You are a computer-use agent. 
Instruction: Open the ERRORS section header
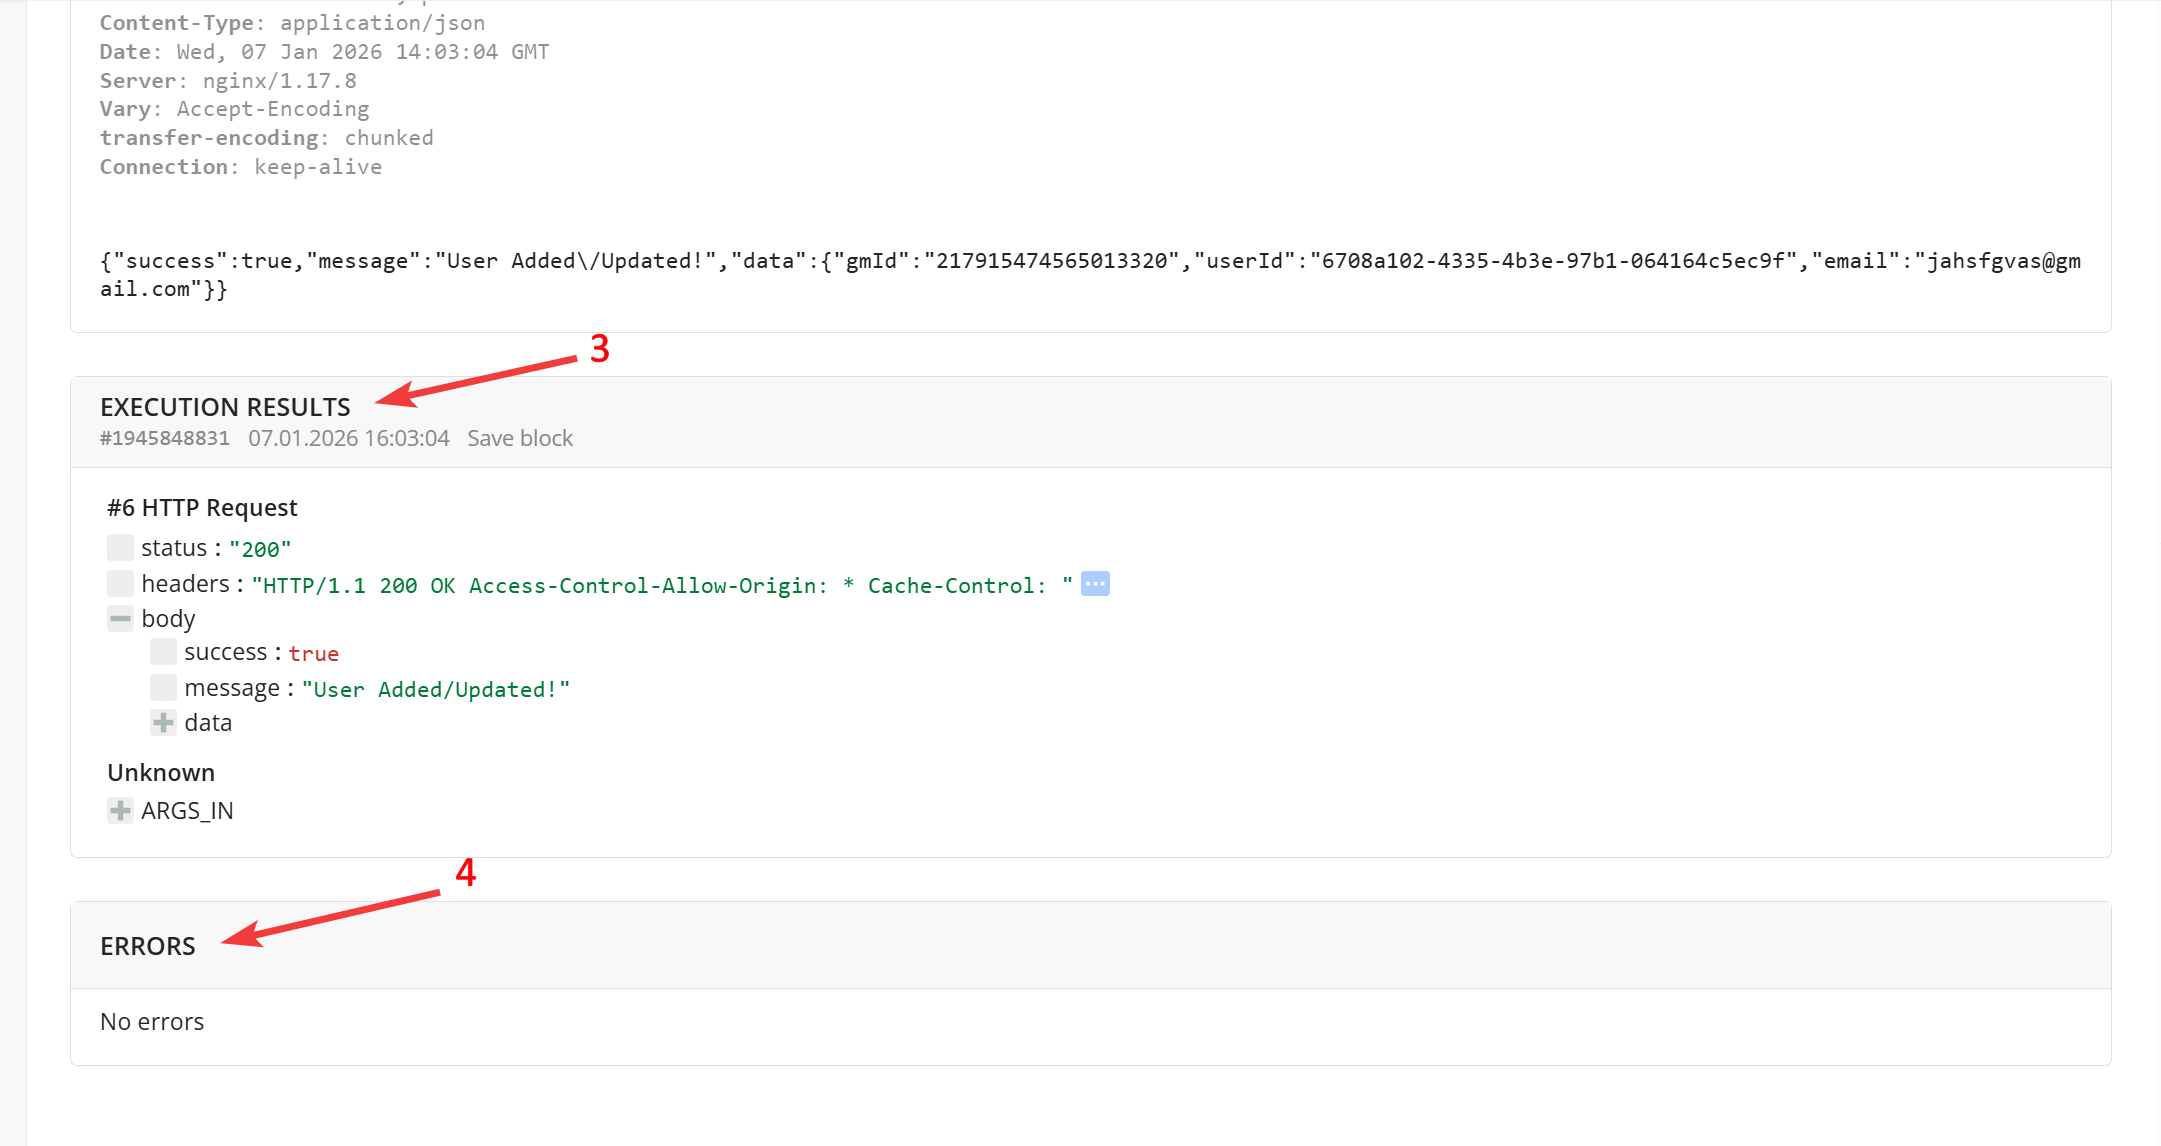[147, 945]
